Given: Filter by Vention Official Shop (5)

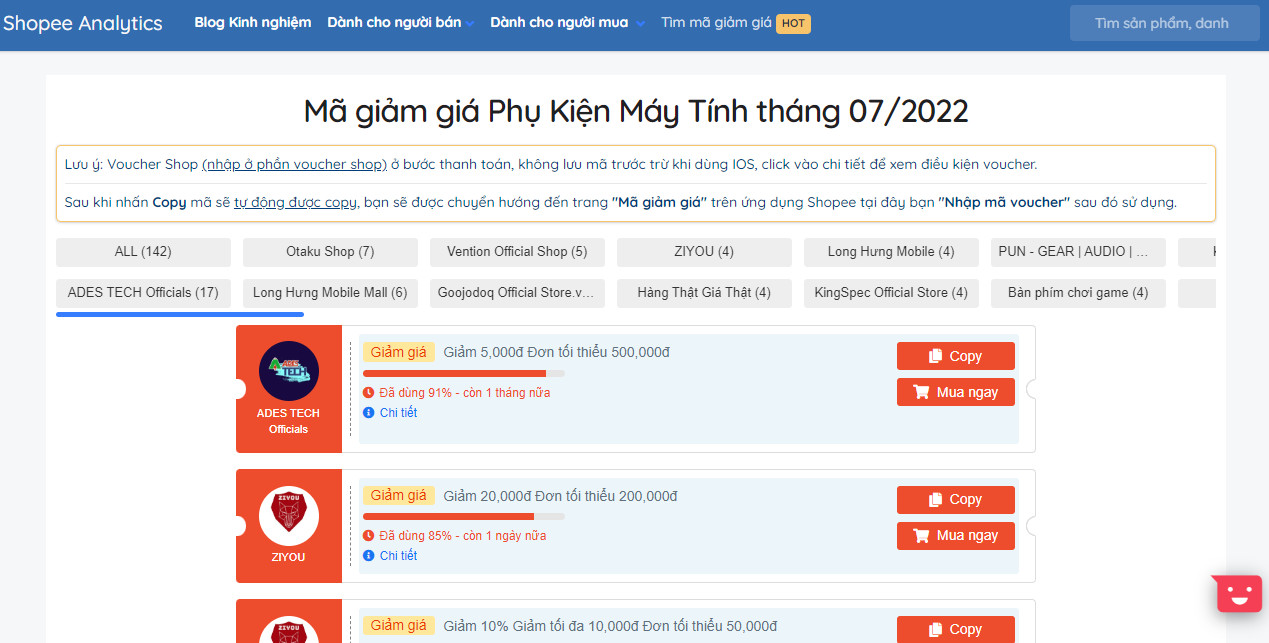Looking at the screenshot, I should point(517,252).
